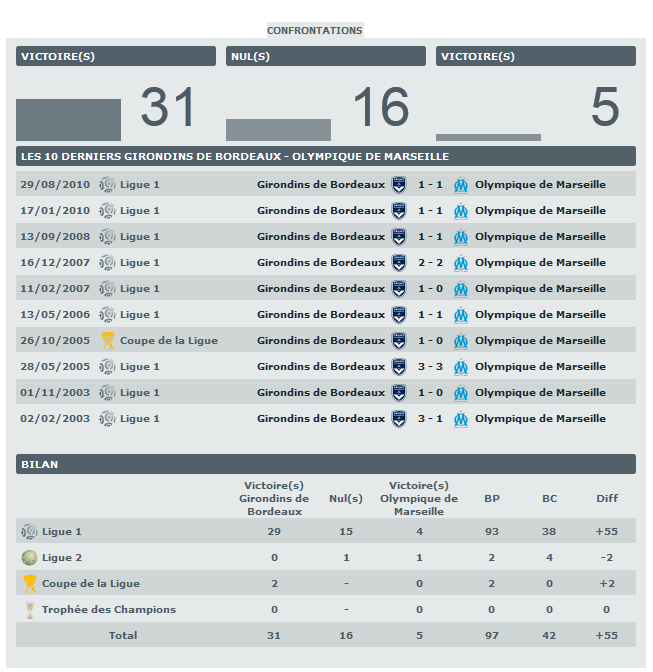Click Coupe de la Ligue label in 26/10/2005 row

coord(168,341)
